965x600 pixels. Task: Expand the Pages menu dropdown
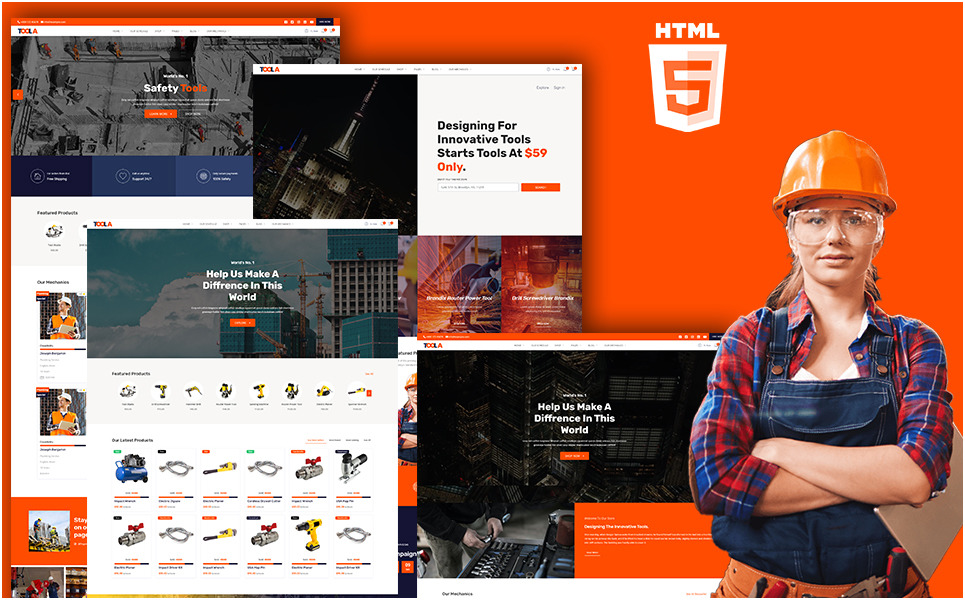pos(177,30)
